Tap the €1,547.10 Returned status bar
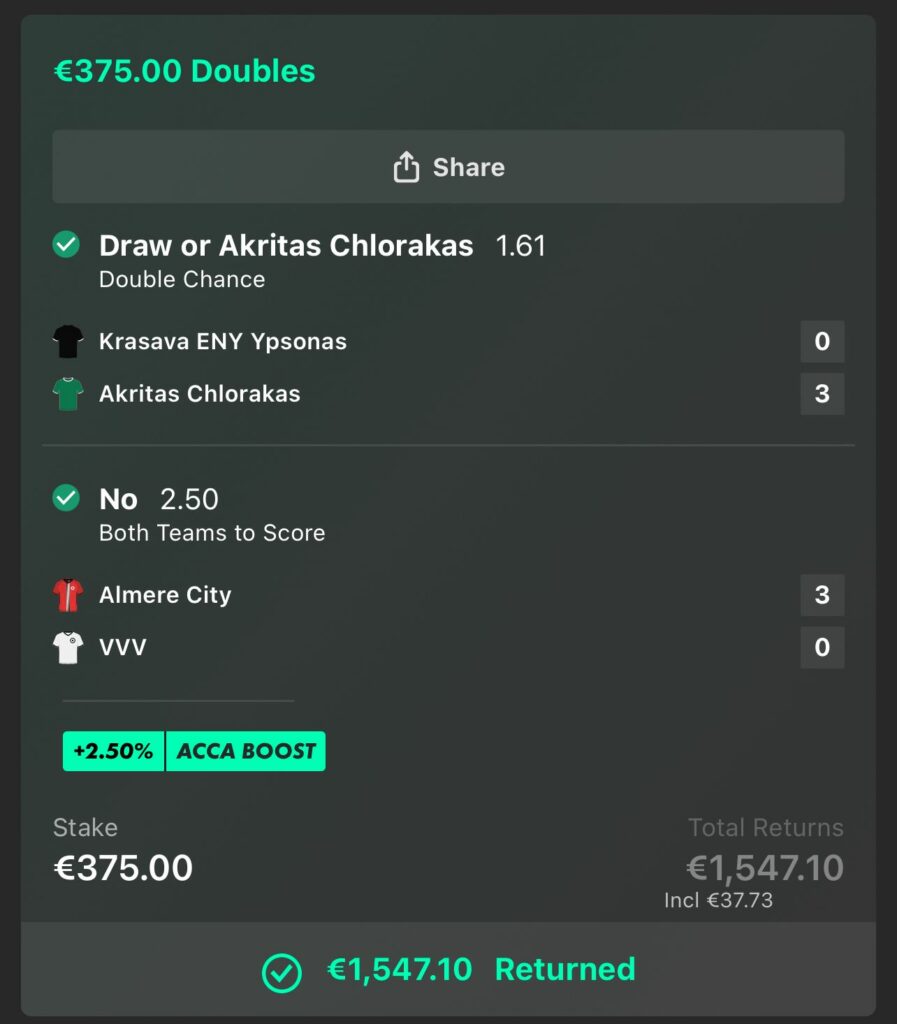897x1024 pixels. point(448,970)
